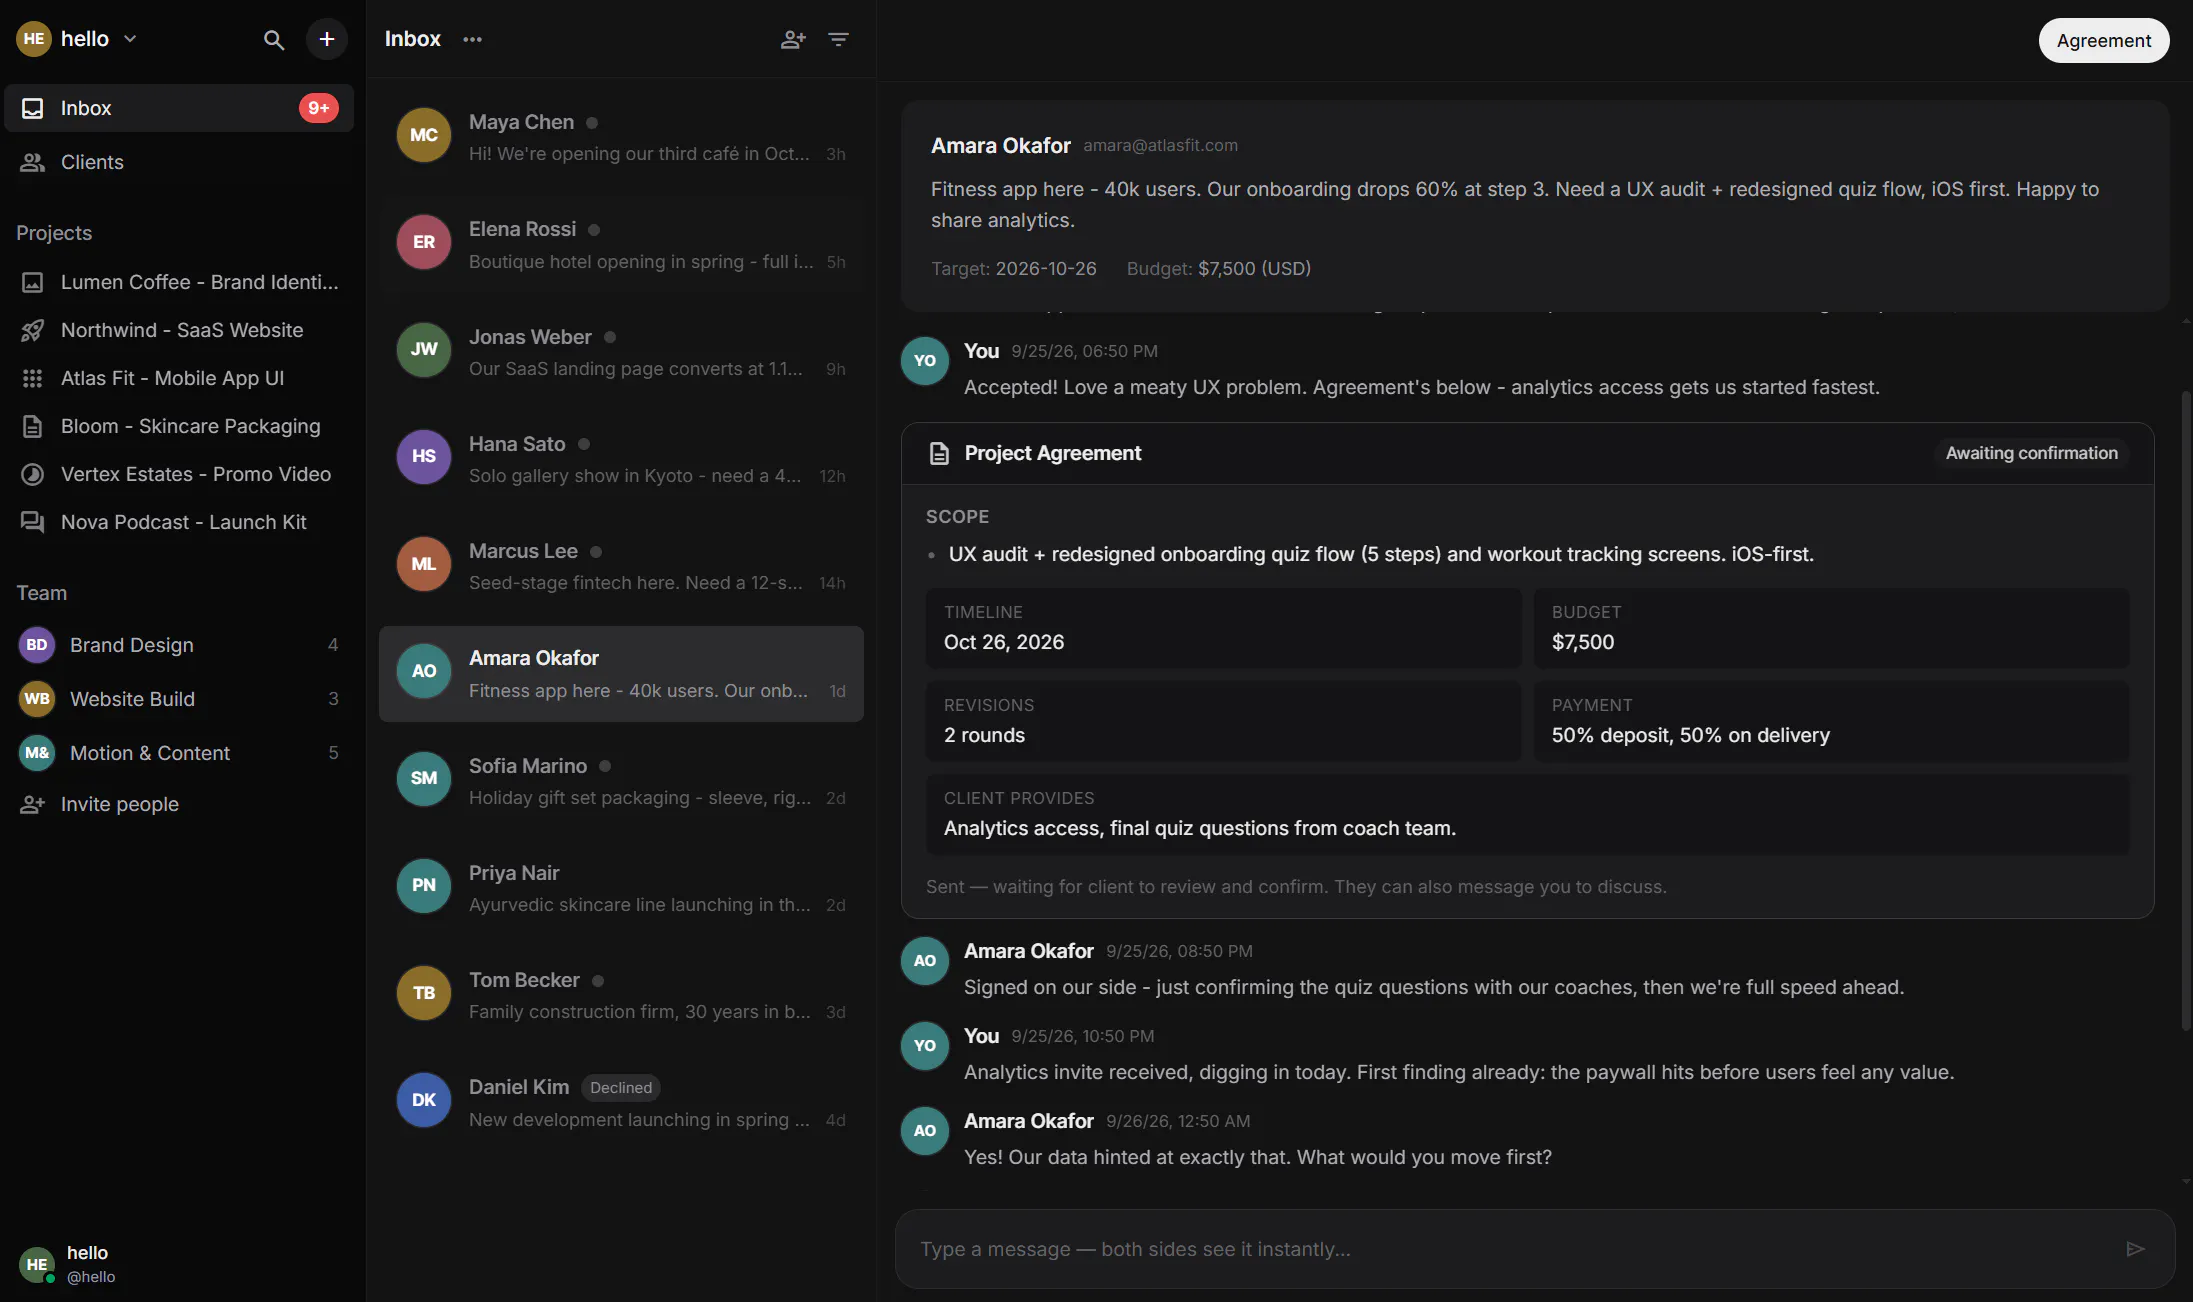Click Amara Okafor AO avatar in list
This screenshot has height=1302, width=2193.
[x=424, y=671]
